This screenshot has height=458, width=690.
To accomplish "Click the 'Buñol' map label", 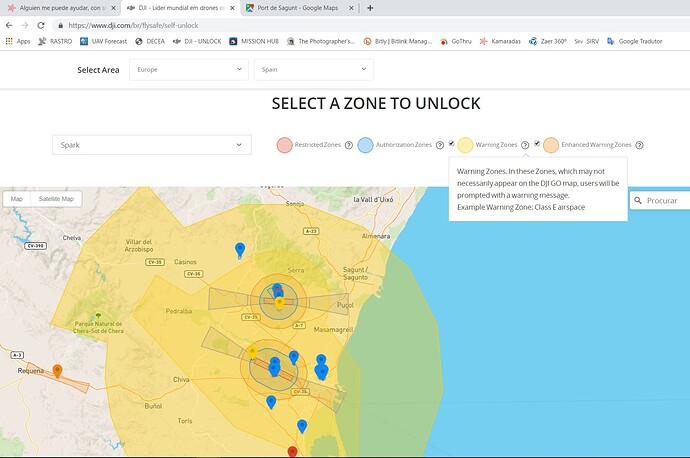I will click(x=153, y=406).
